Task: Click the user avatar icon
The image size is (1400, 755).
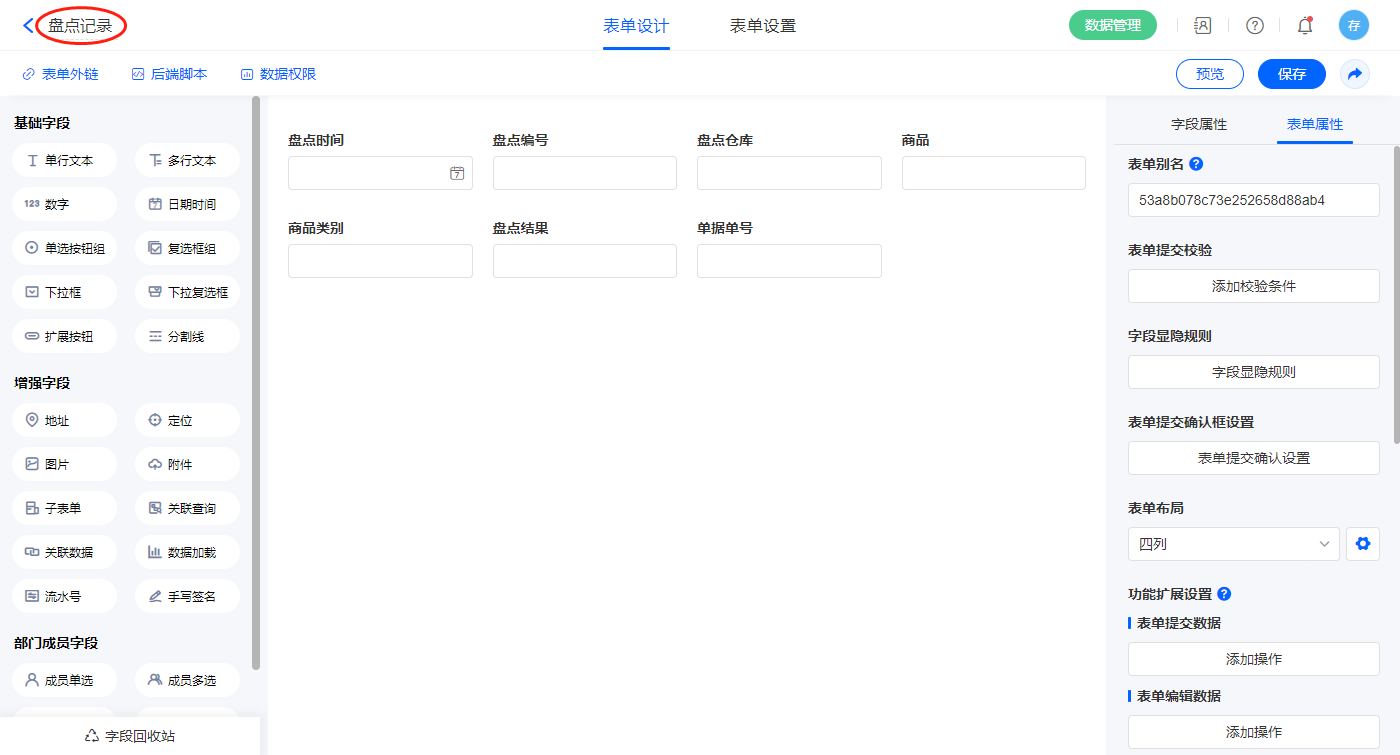Action: [x=1353, y=26]
